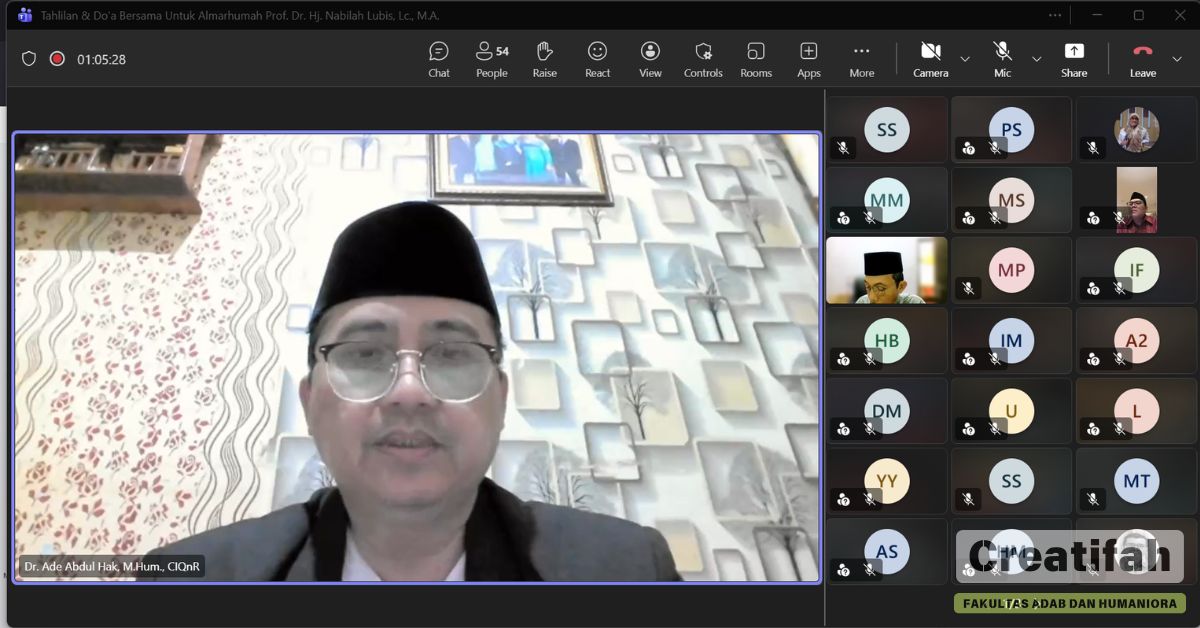Expand Camera options dropdown arrow
The width and height of the screenshot is (1200, 628).
[965, 59]
